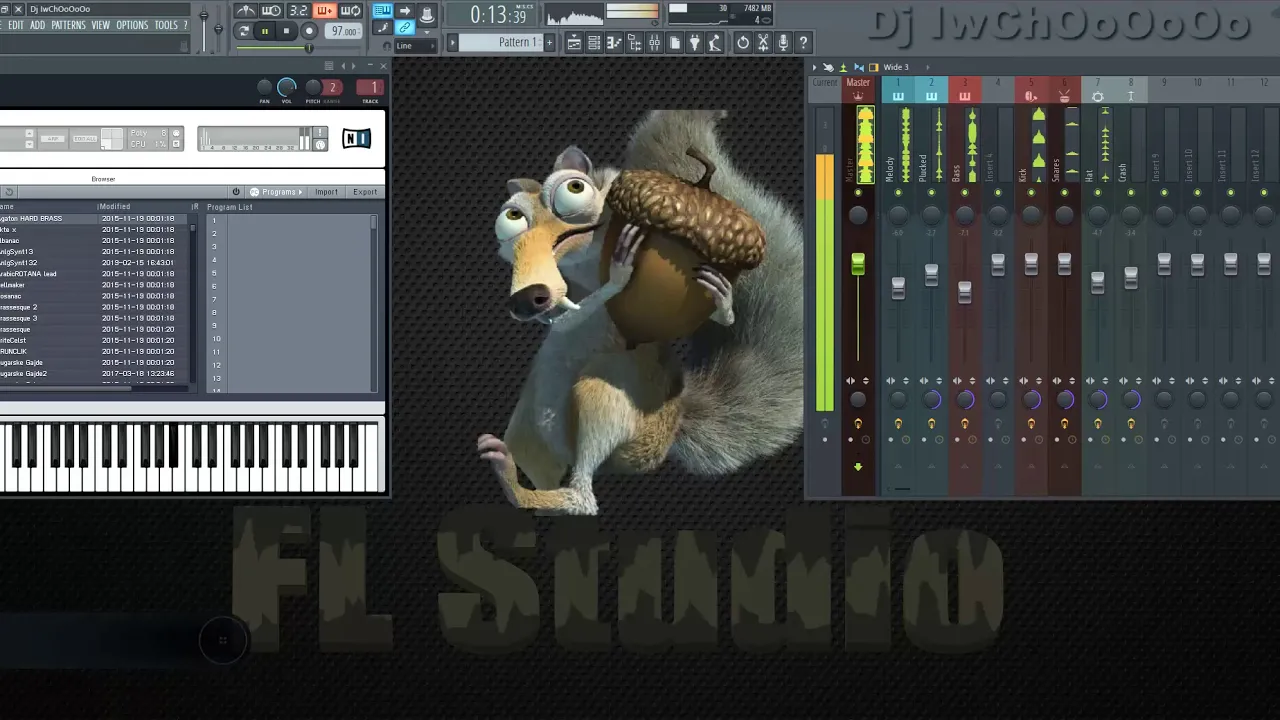Click the step edit icon
The height and width of the screenshot is (720, 1280).
click(x=383, y=28)
